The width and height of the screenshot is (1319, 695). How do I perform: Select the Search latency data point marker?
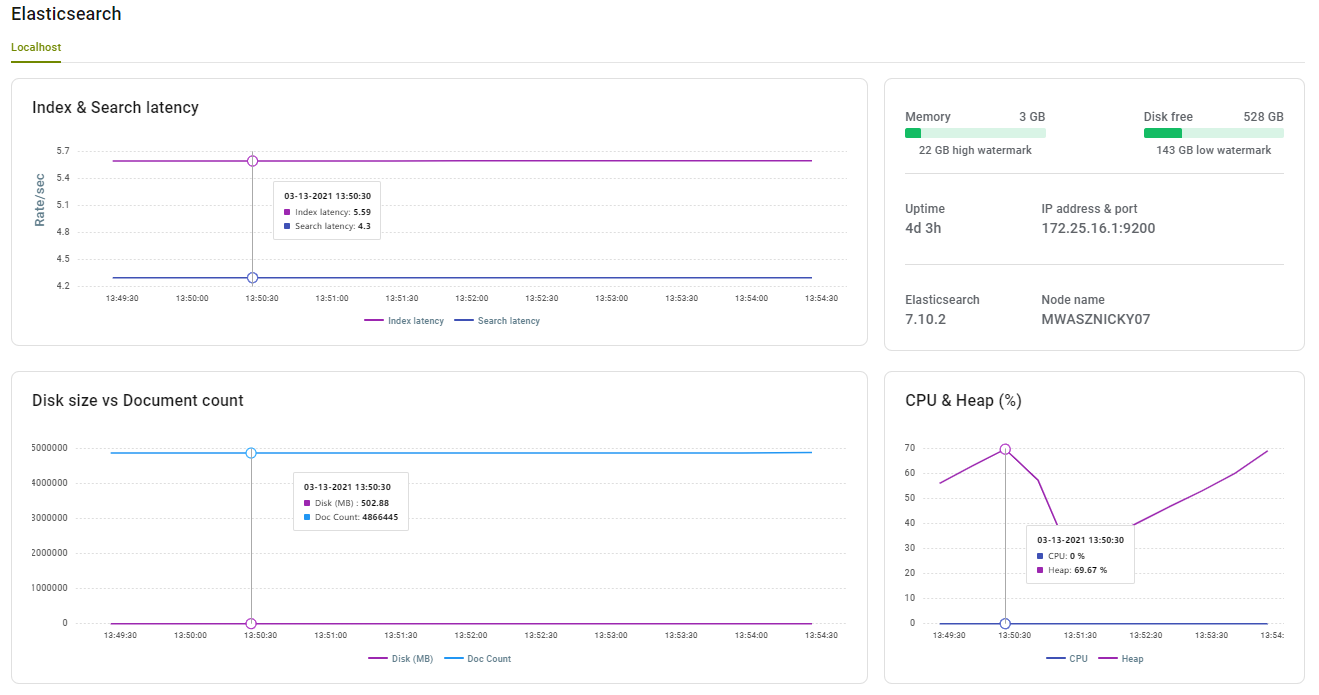(x=252, y=278)
